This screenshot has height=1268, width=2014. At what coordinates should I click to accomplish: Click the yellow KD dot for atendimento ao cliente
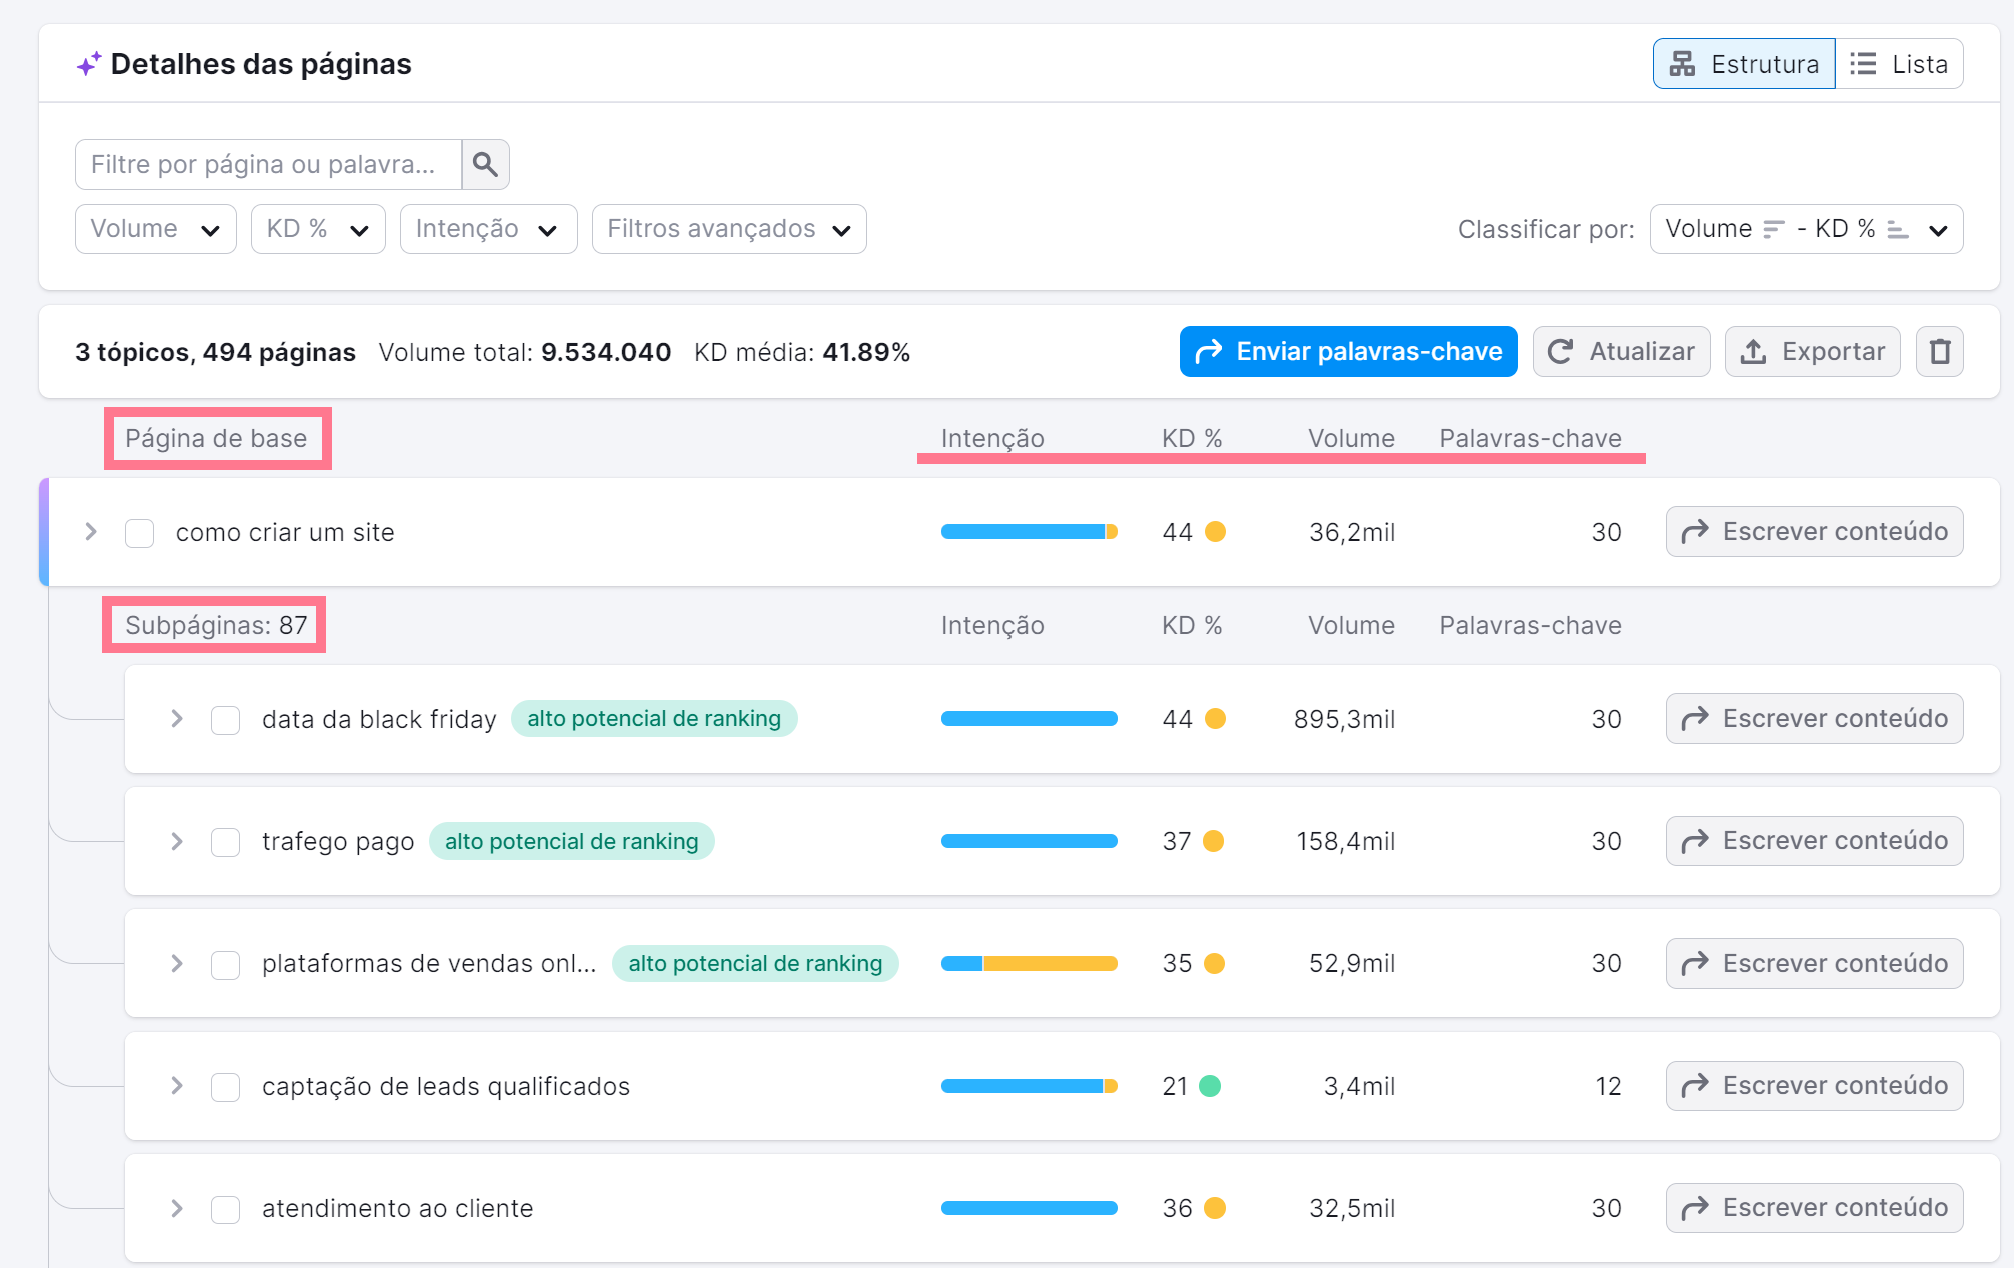(1215, 1208)
